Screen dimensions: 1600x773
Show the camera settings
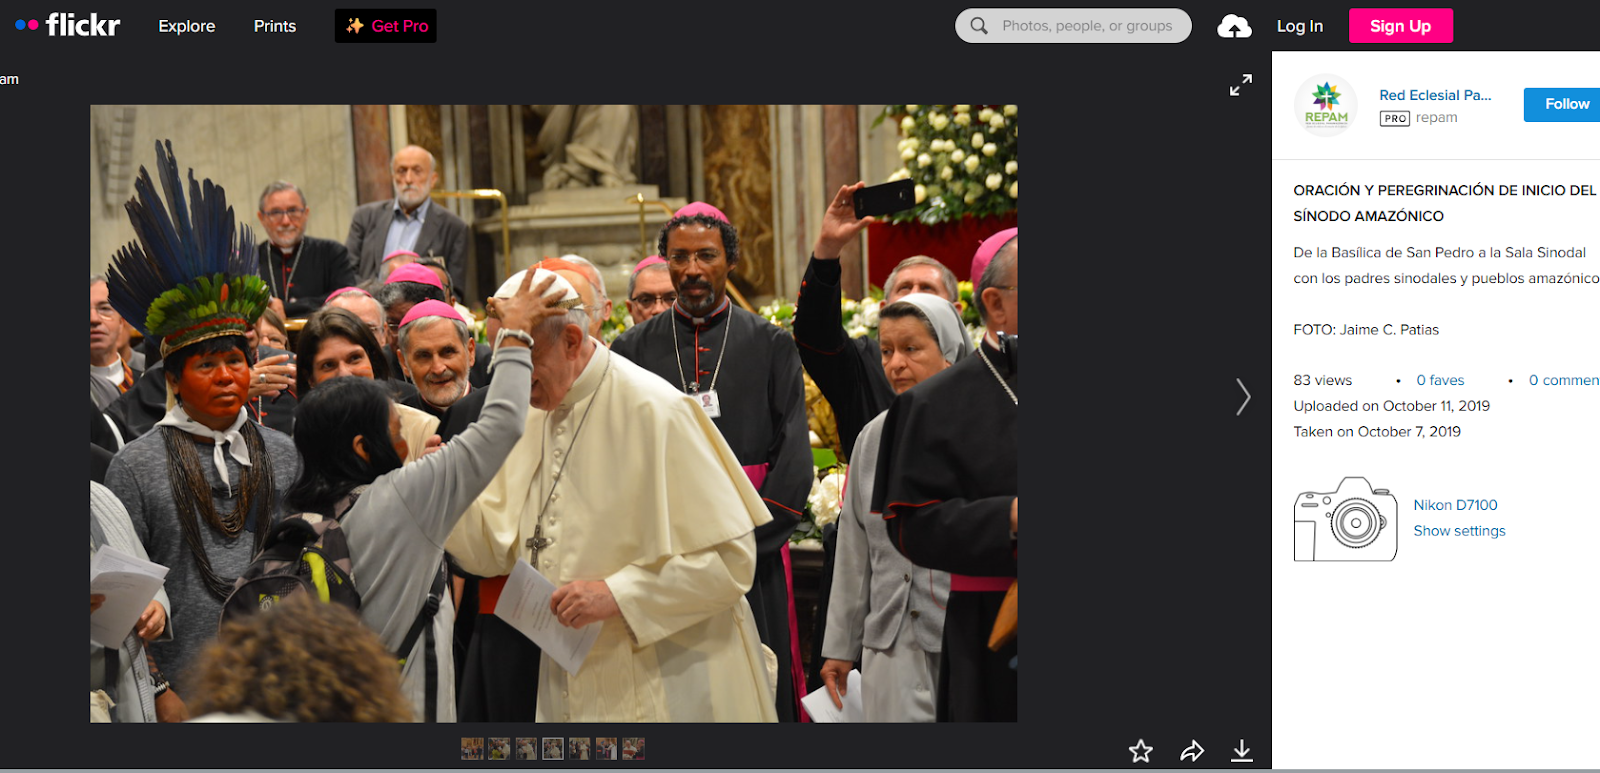[1459, 531]
